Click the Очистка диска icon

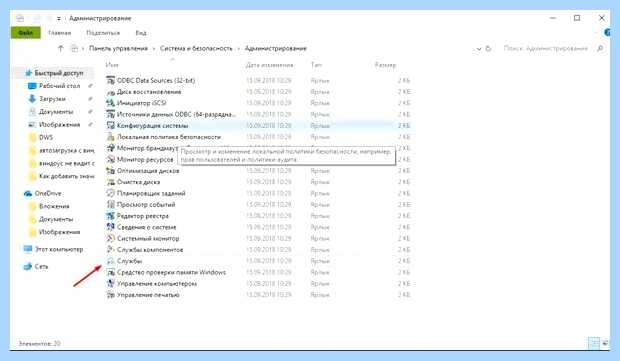click(111, 182)
